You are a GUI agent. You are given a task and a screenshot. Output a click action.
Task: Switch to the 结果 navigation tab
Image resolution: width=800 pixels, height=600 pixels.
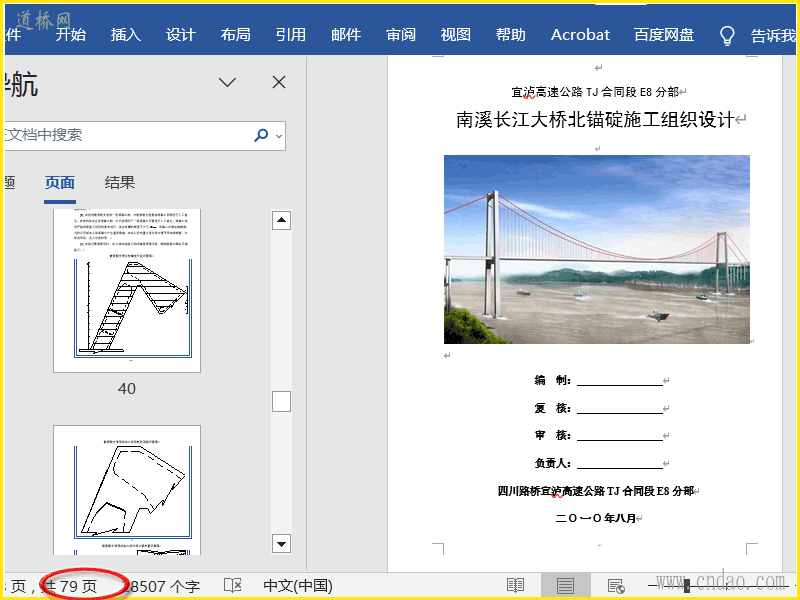coord(119,183)
